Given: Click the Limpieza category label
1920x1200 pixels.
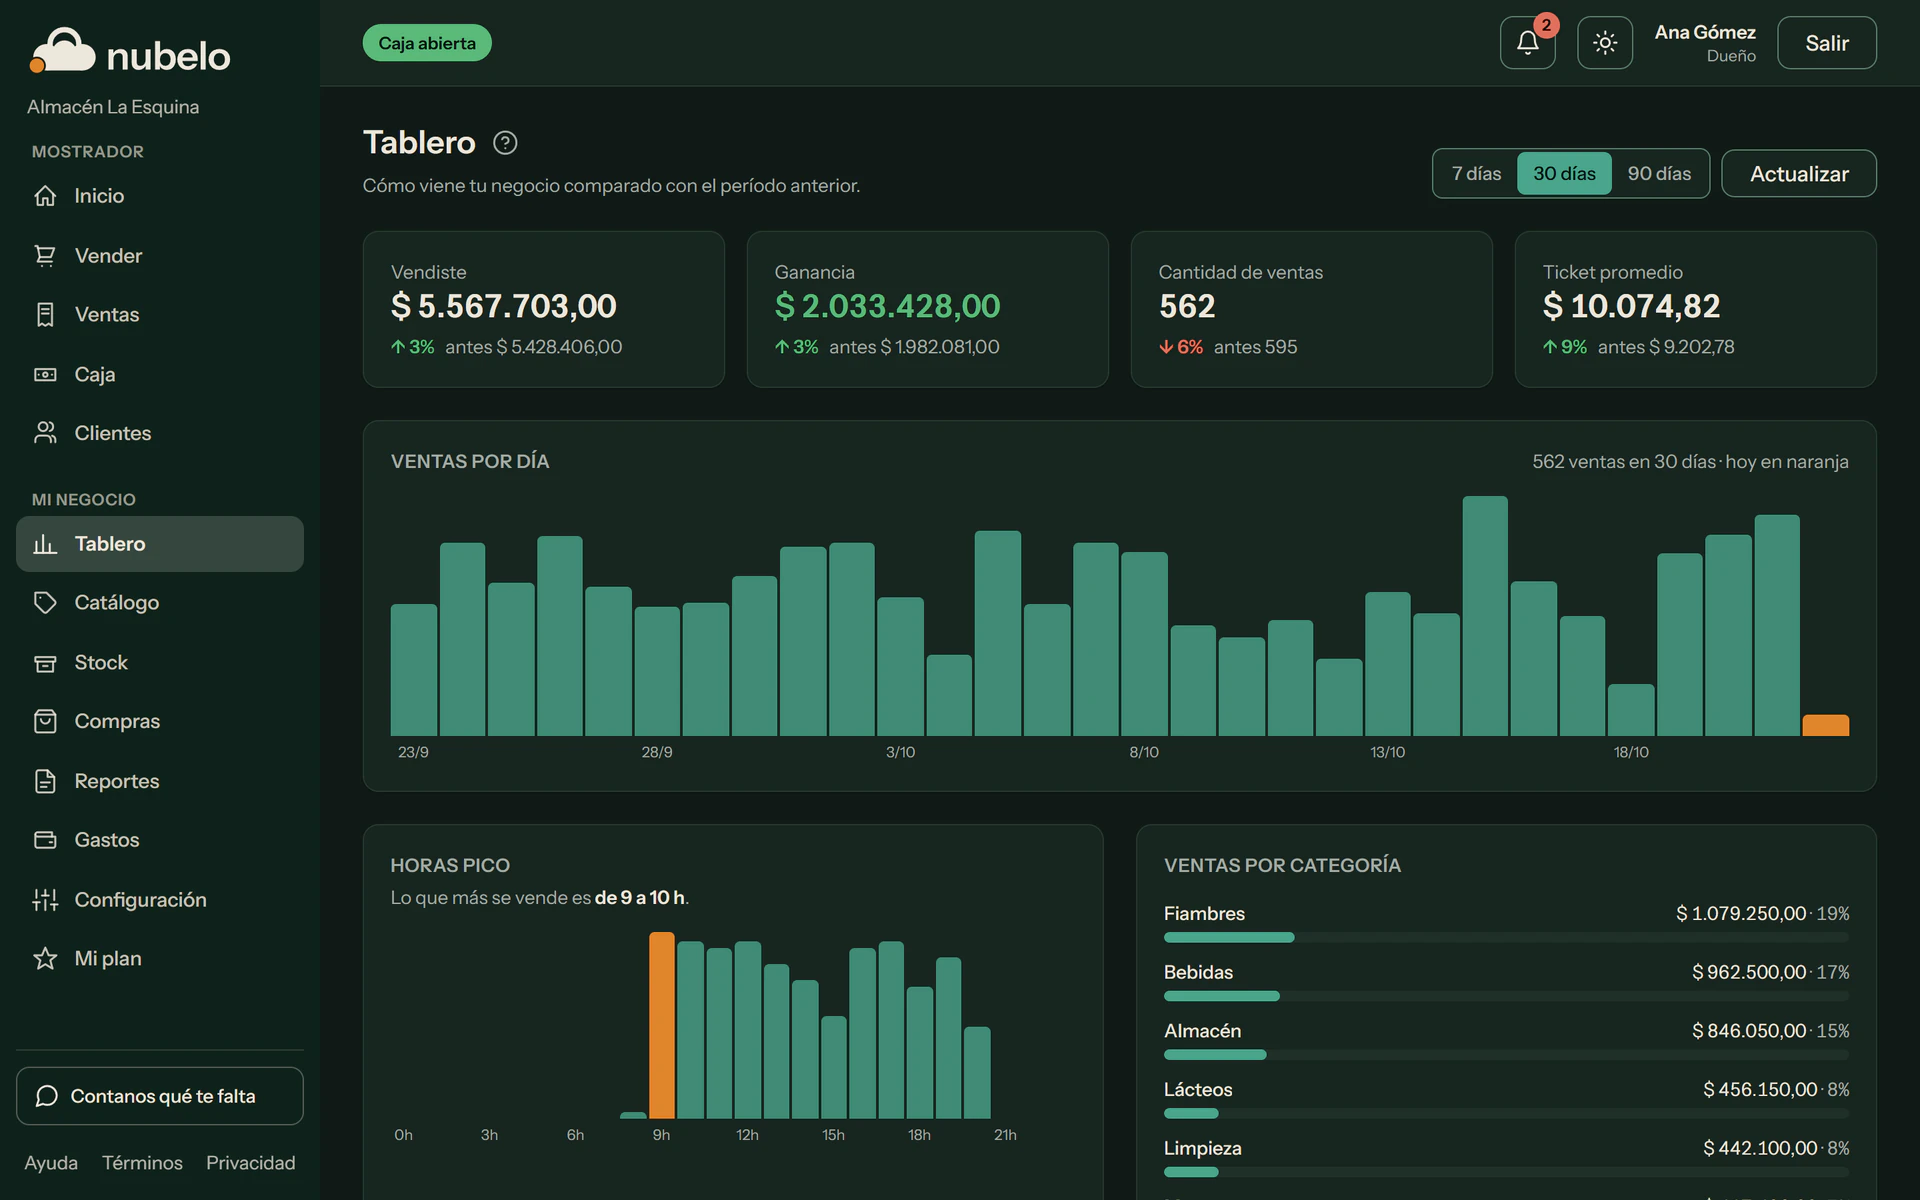Looking at the screenshot, I should [x=1203, y=1148].
